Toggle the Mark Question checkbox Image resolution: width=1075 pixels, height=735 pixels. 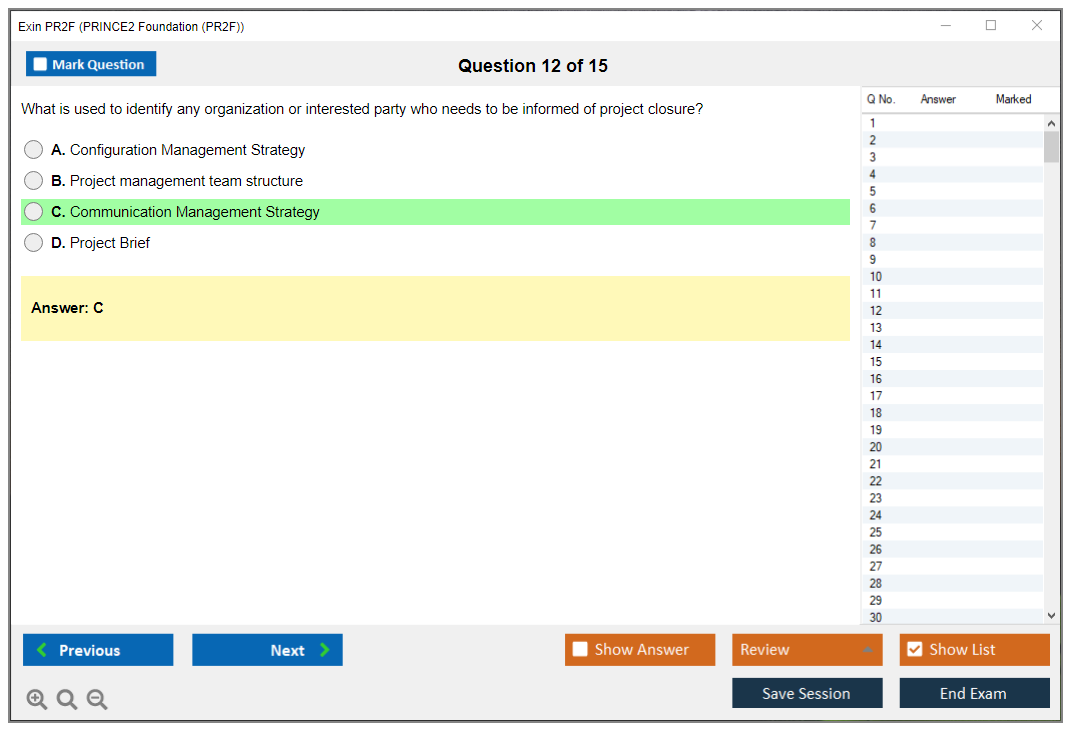[x=41, y=65]
